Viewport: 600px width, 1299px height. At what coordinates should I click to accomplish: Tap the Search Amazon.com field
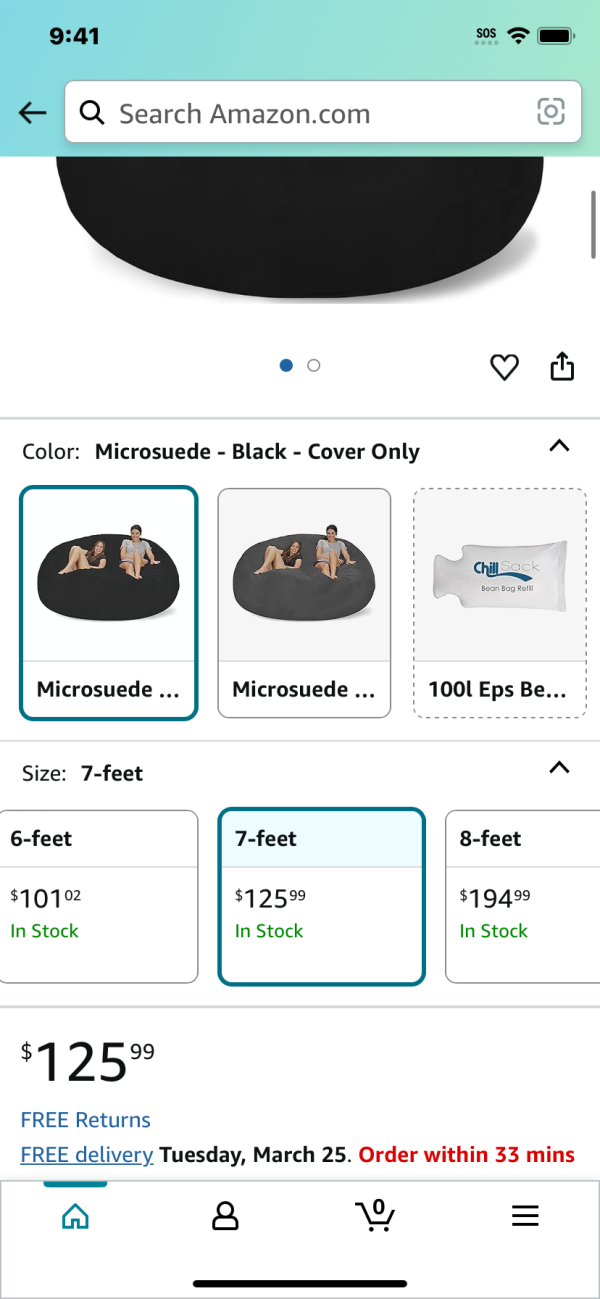click(320, 113)
